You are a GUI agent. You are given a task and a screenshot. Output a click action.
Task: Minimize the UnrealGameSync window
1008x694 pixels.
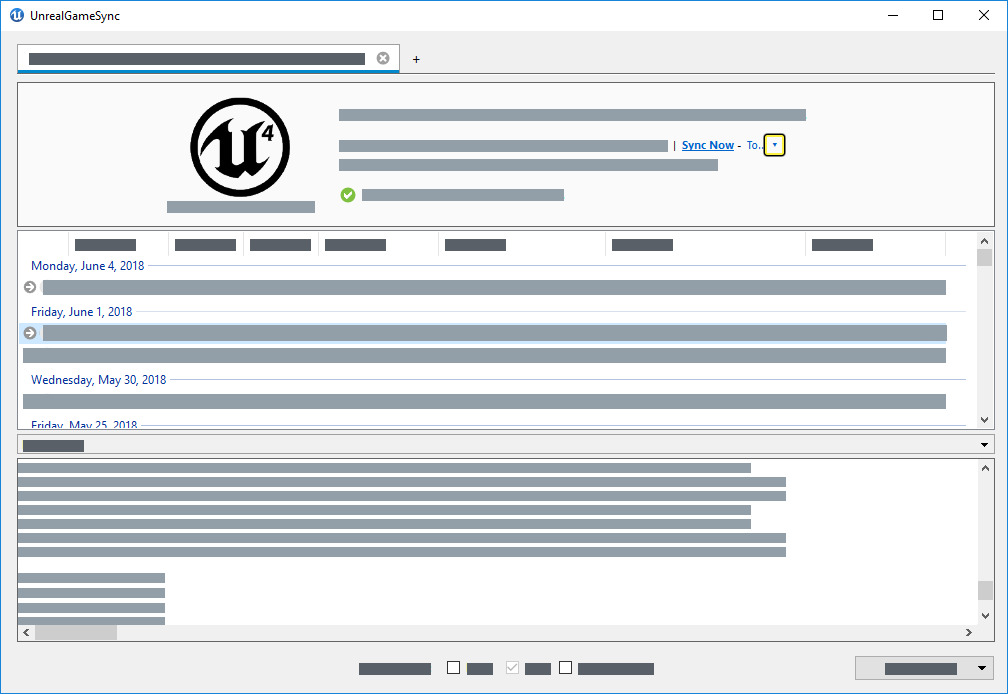click(x=893, y=15)
